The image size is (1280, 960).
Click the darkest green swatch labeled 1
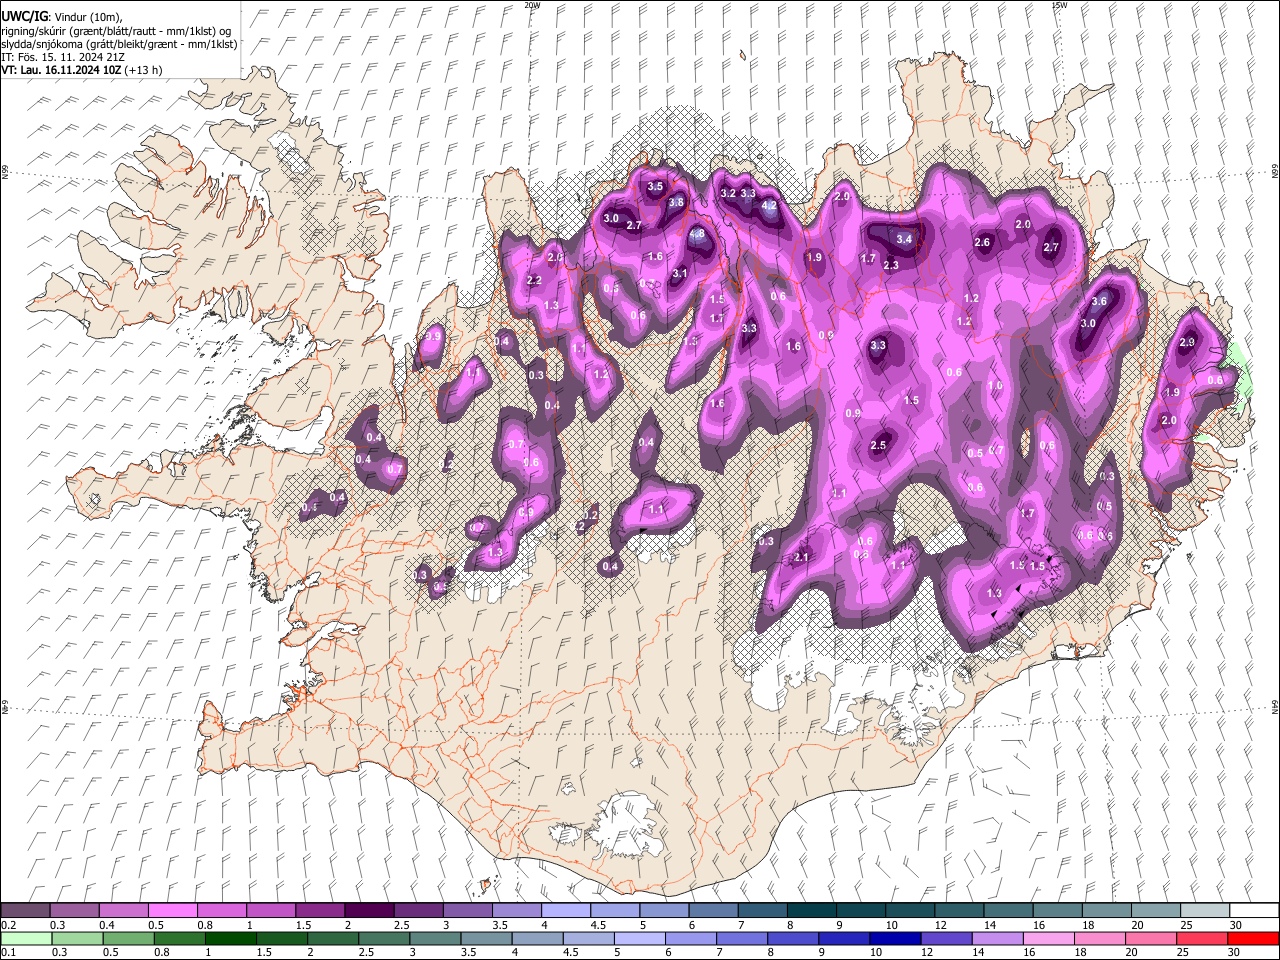230,938
